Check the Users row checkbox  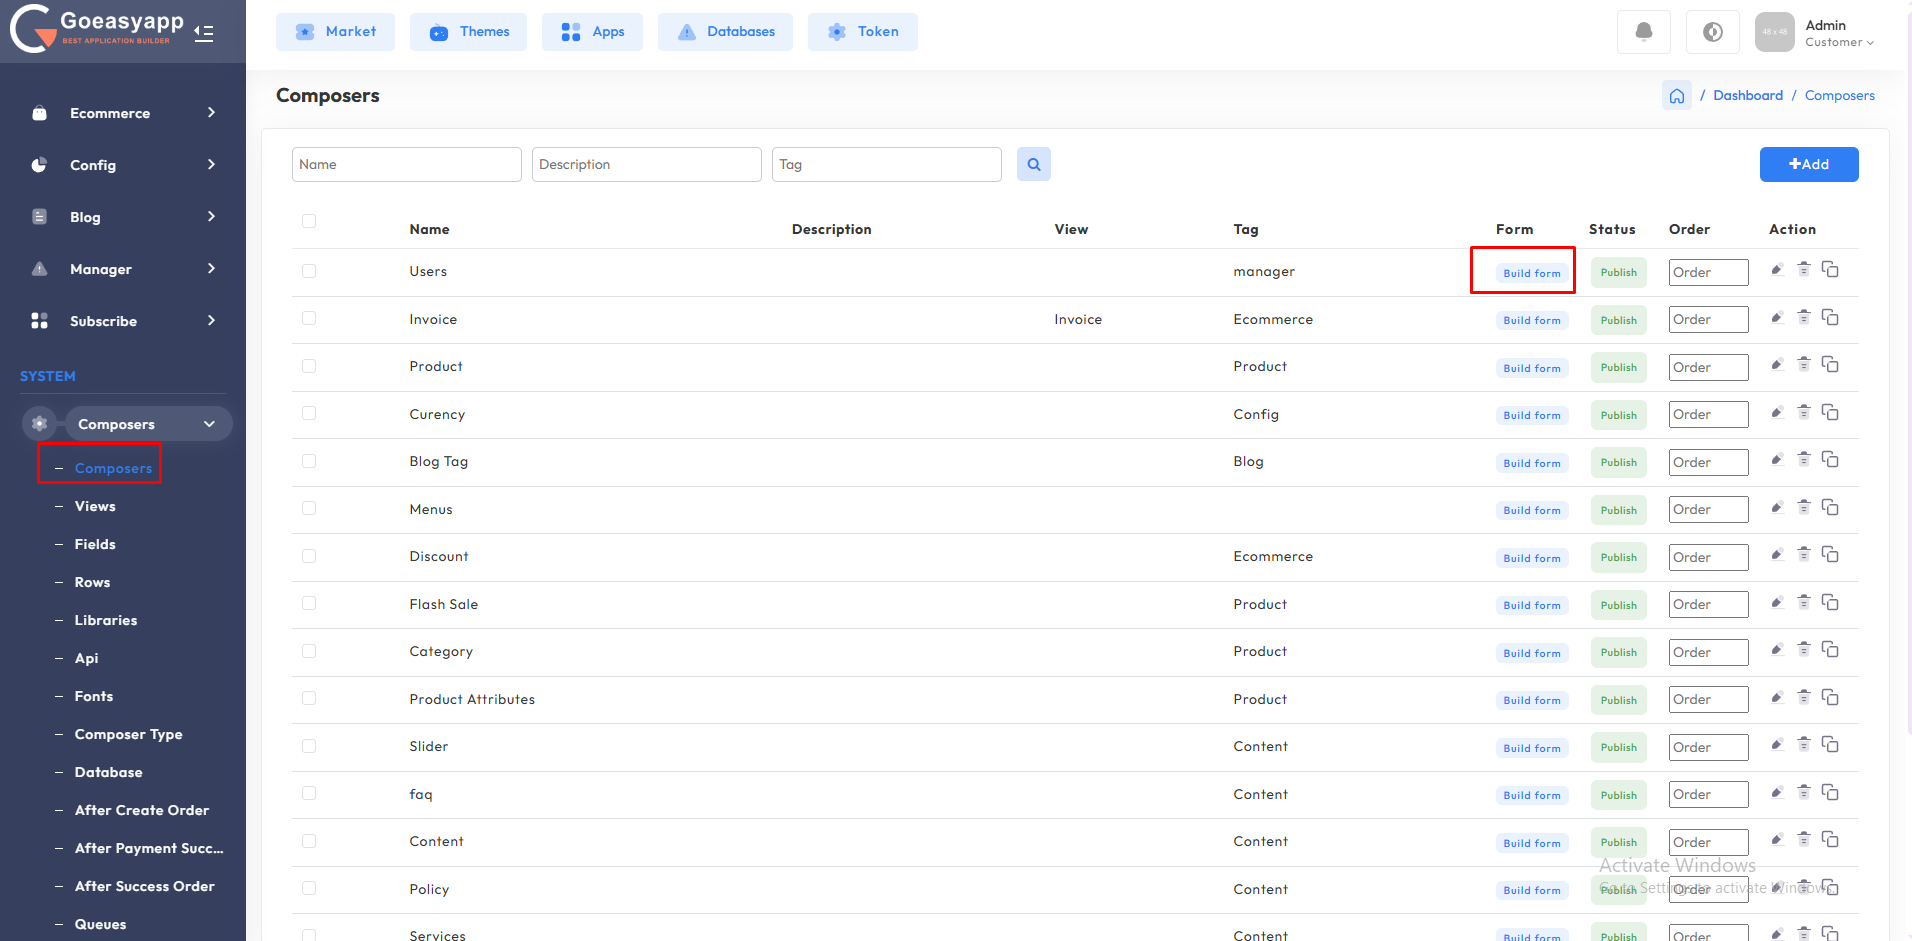tap(309, 271)
